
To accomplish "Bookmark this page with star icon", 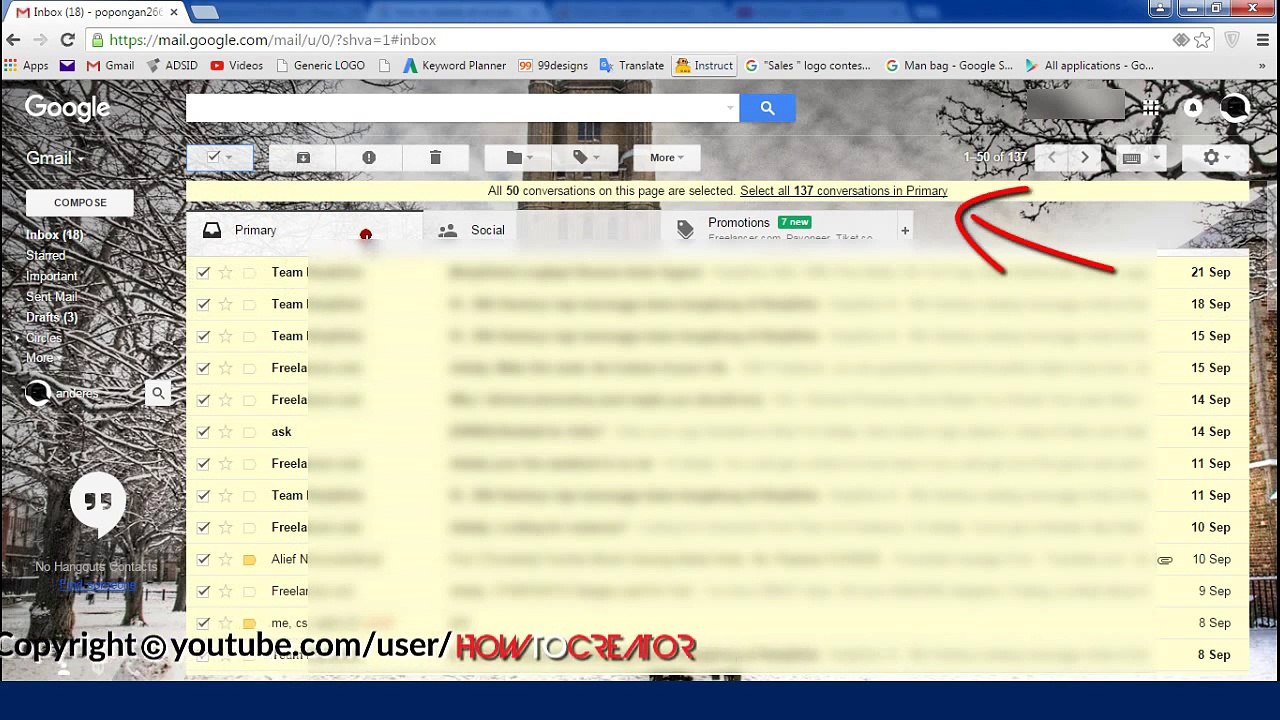I will pyautogui.click(x=1202, y=40).
